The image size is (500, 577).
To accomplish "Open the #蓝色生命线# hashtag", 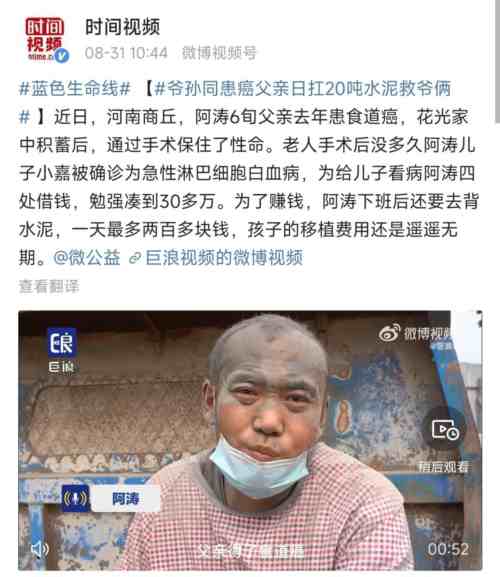I will (75, 89).
